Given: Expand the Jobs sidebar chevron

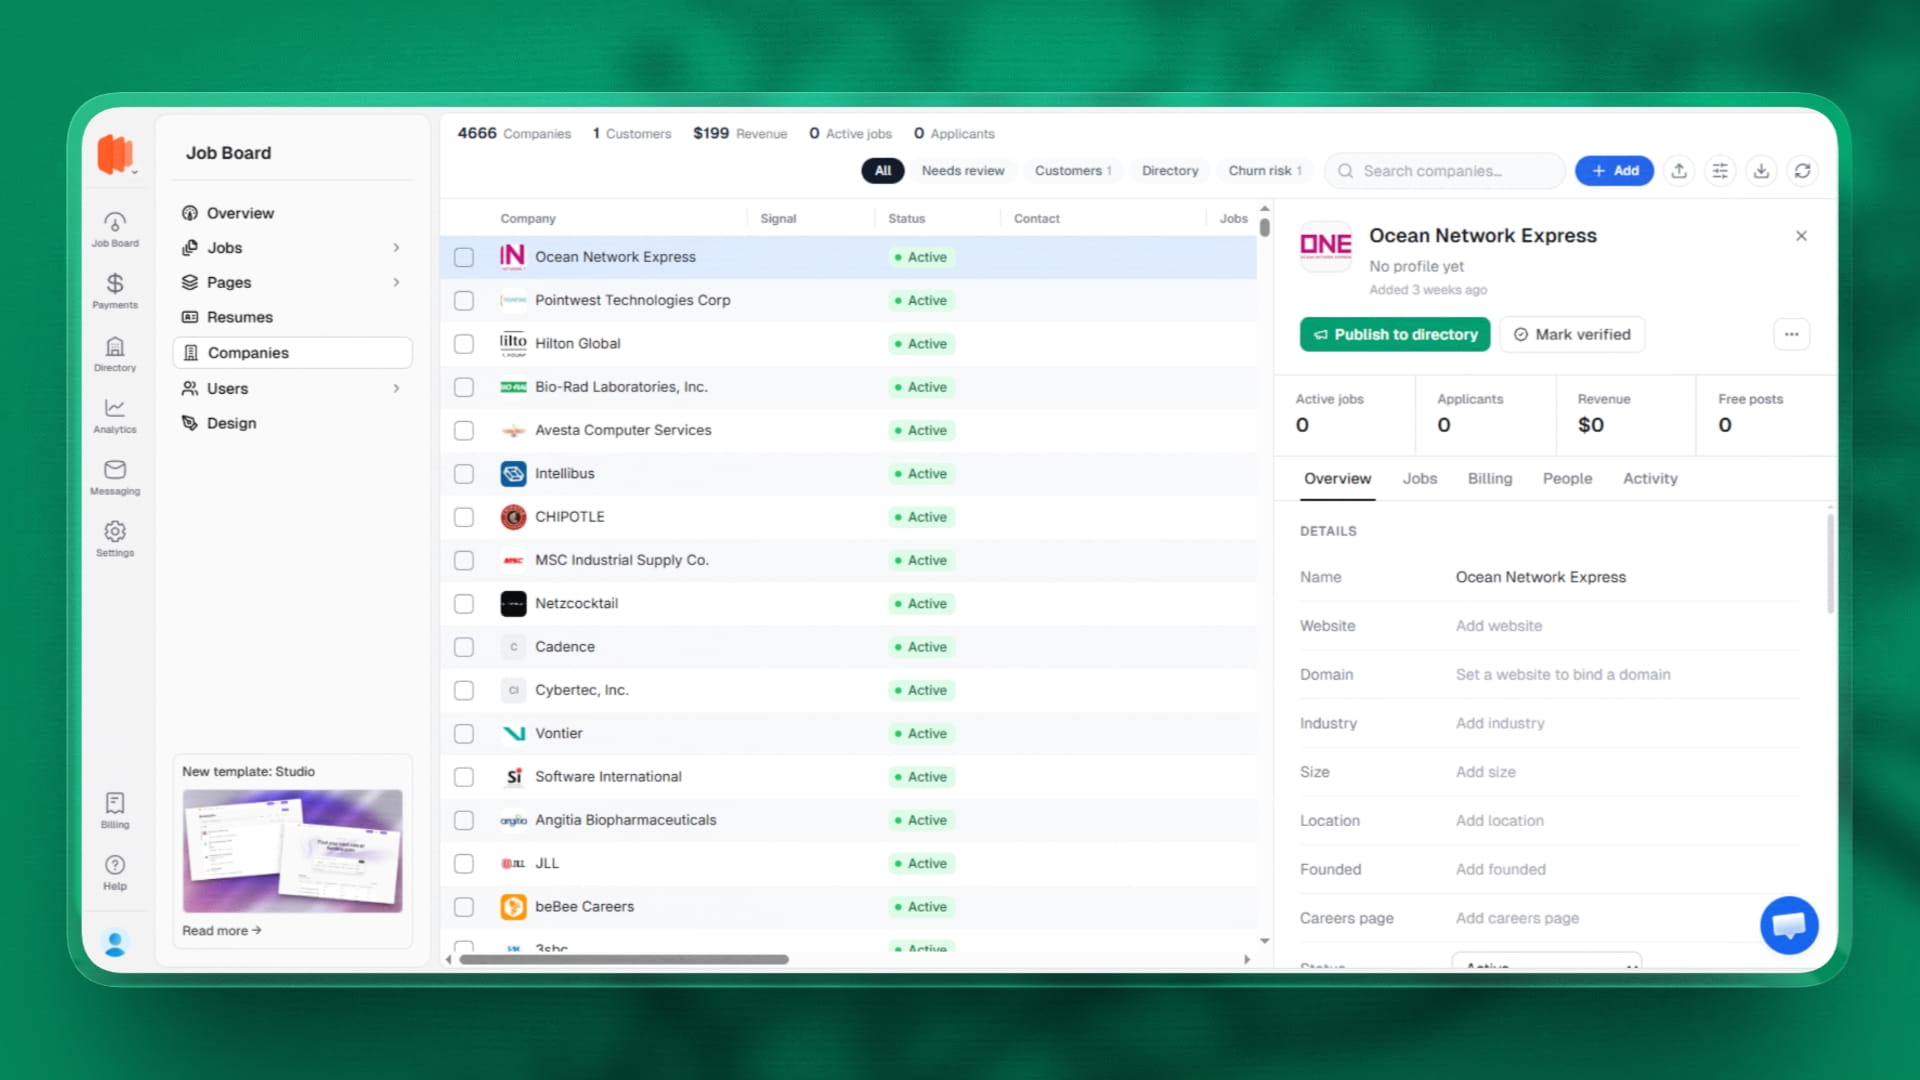Looking at the screenshot, I should click(397, 248).
